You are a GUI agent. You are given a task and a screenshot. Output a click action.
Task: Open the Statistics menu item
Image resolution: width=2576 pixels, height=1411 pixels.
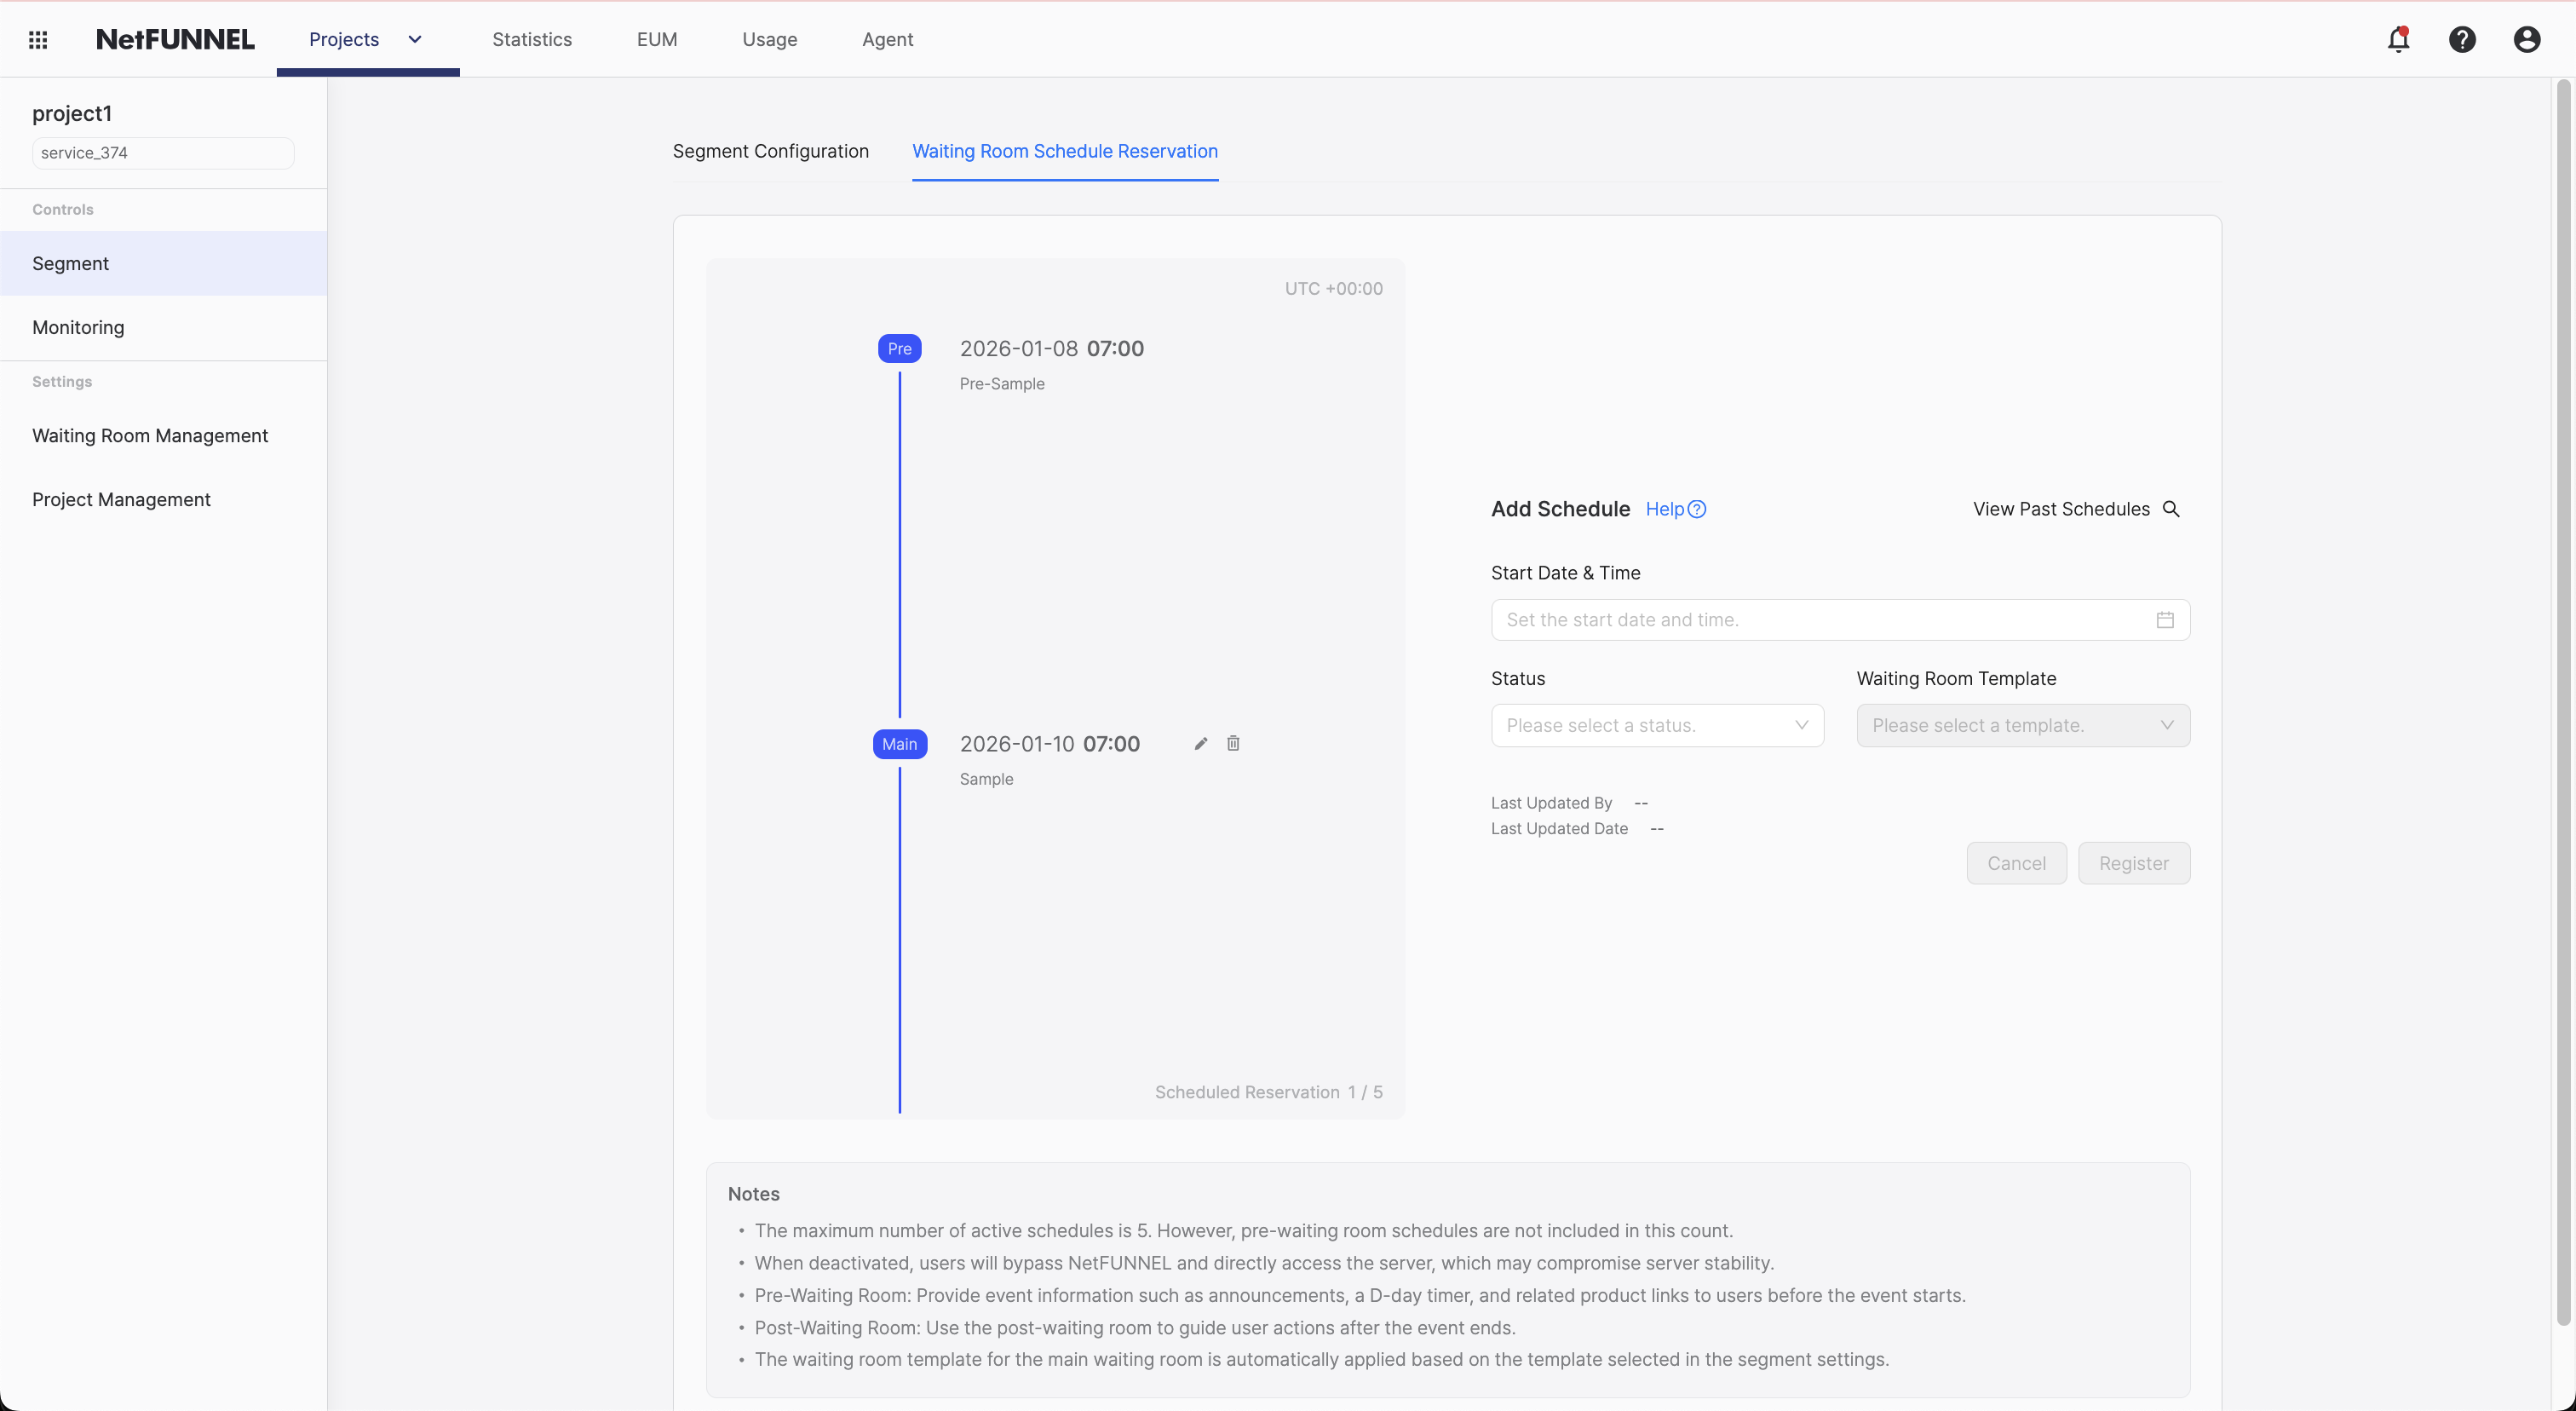[x=532, y=40]
